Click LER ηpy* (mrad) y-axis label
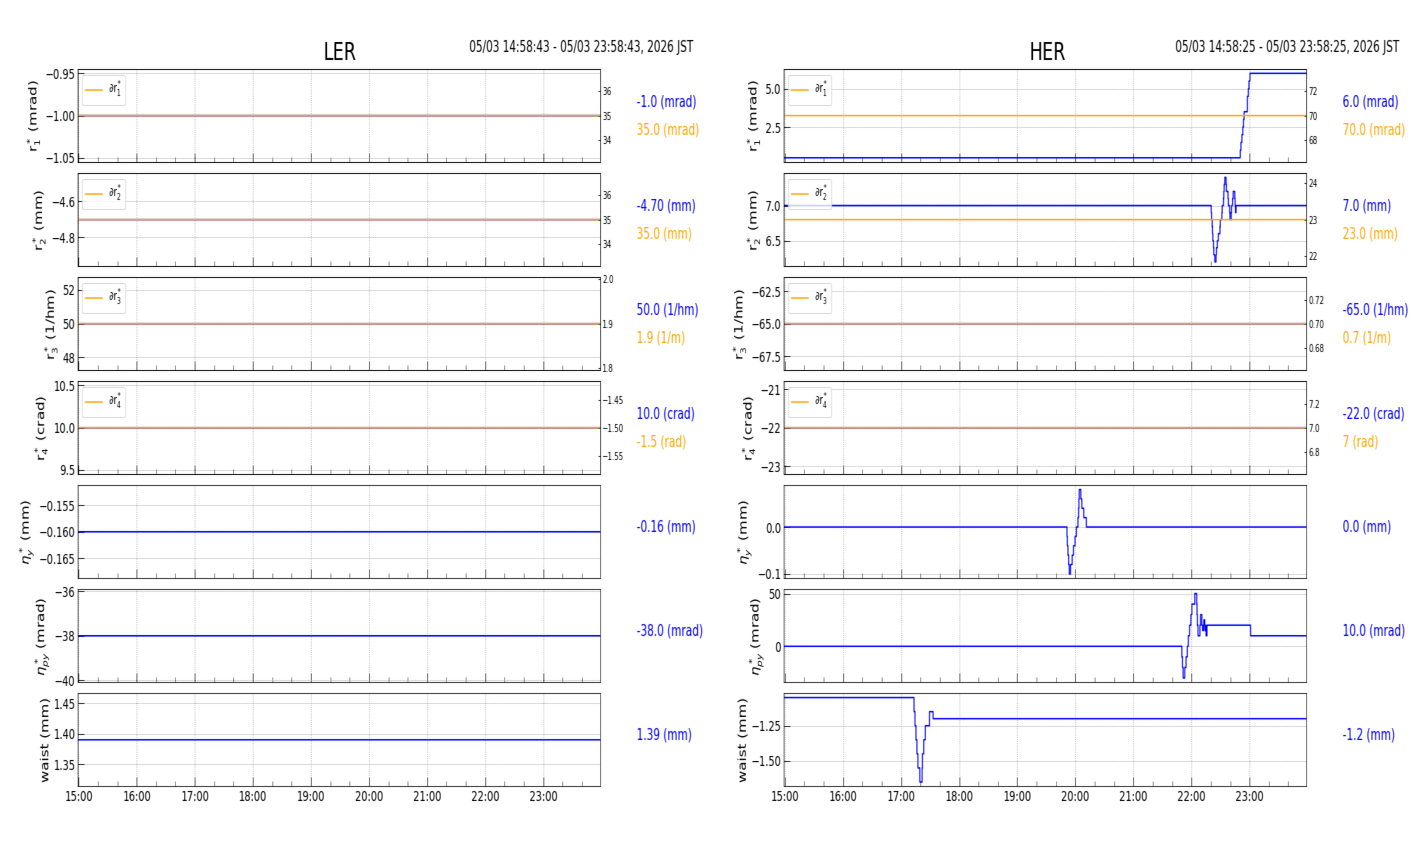This screenshot has width=1412, height=864. tap(40, 636)
